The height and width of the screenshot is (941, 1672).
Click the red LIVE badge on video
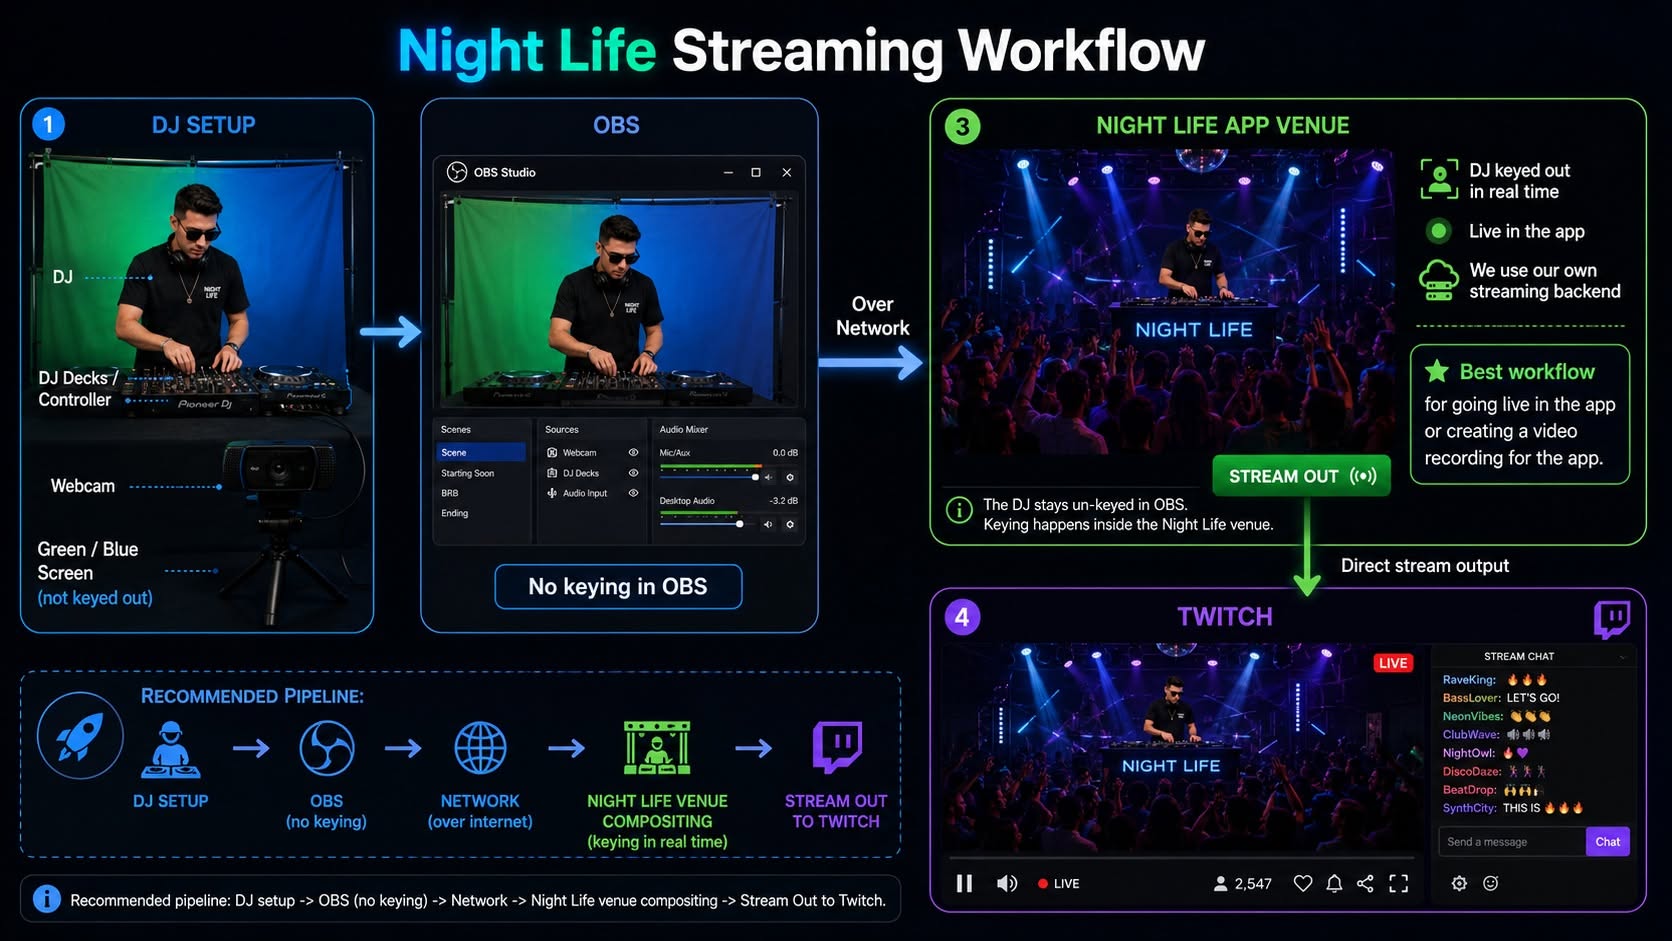coord(1393,663)
